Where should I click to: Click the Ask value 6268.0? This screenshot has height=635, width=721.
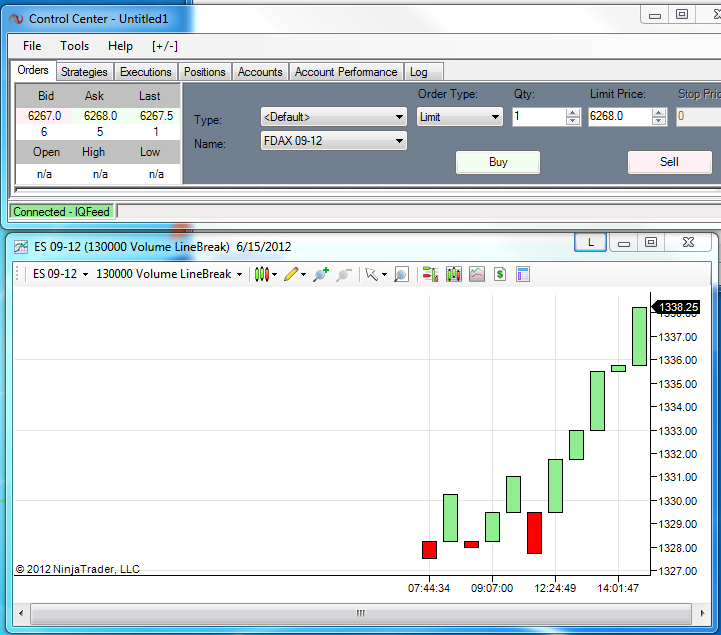click(100, 116)
